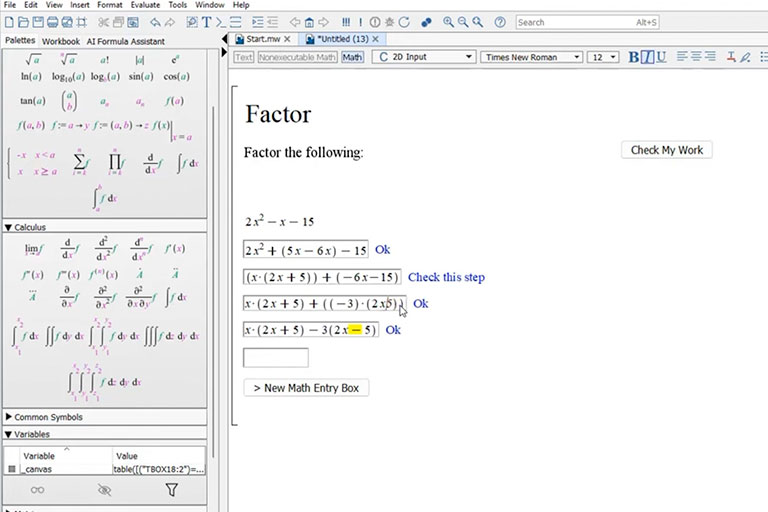768x512 pixels.
Task: Open the Evaluate menu
Action: tap(144, 5)
